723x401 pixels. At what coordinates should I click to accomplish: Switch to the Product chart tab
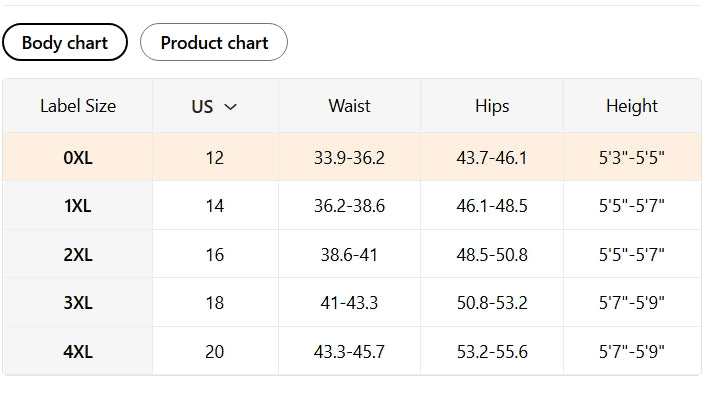click(x=214, y=43)
